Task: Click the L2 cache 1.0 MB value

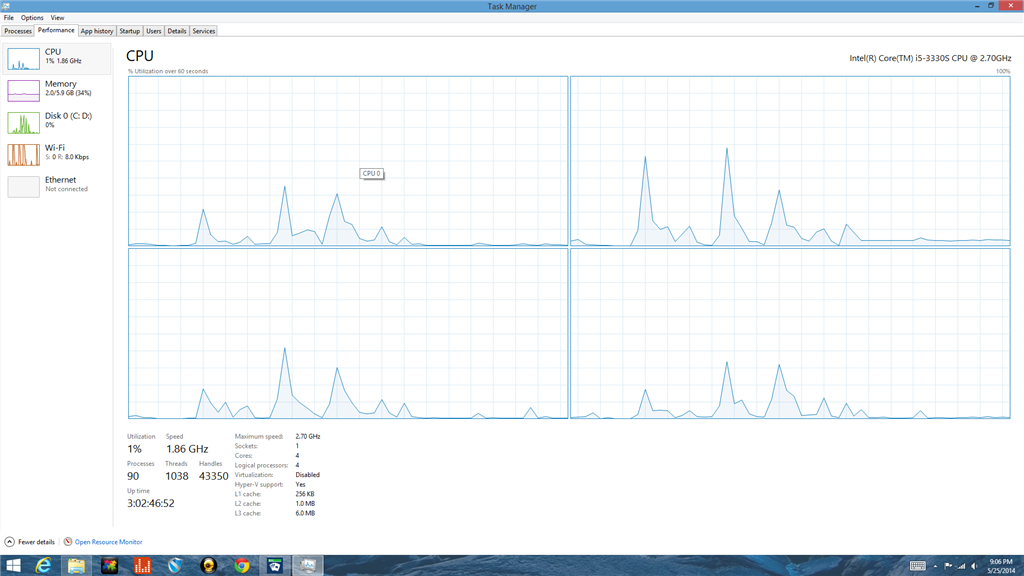Action: (305, 504)
